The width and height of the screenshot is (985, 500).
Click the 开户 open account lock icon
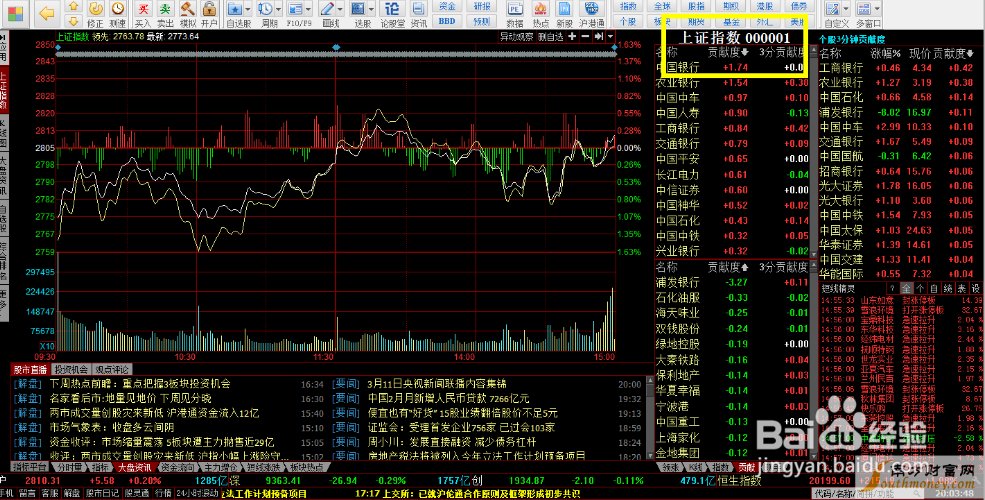[x=209, y=14]
